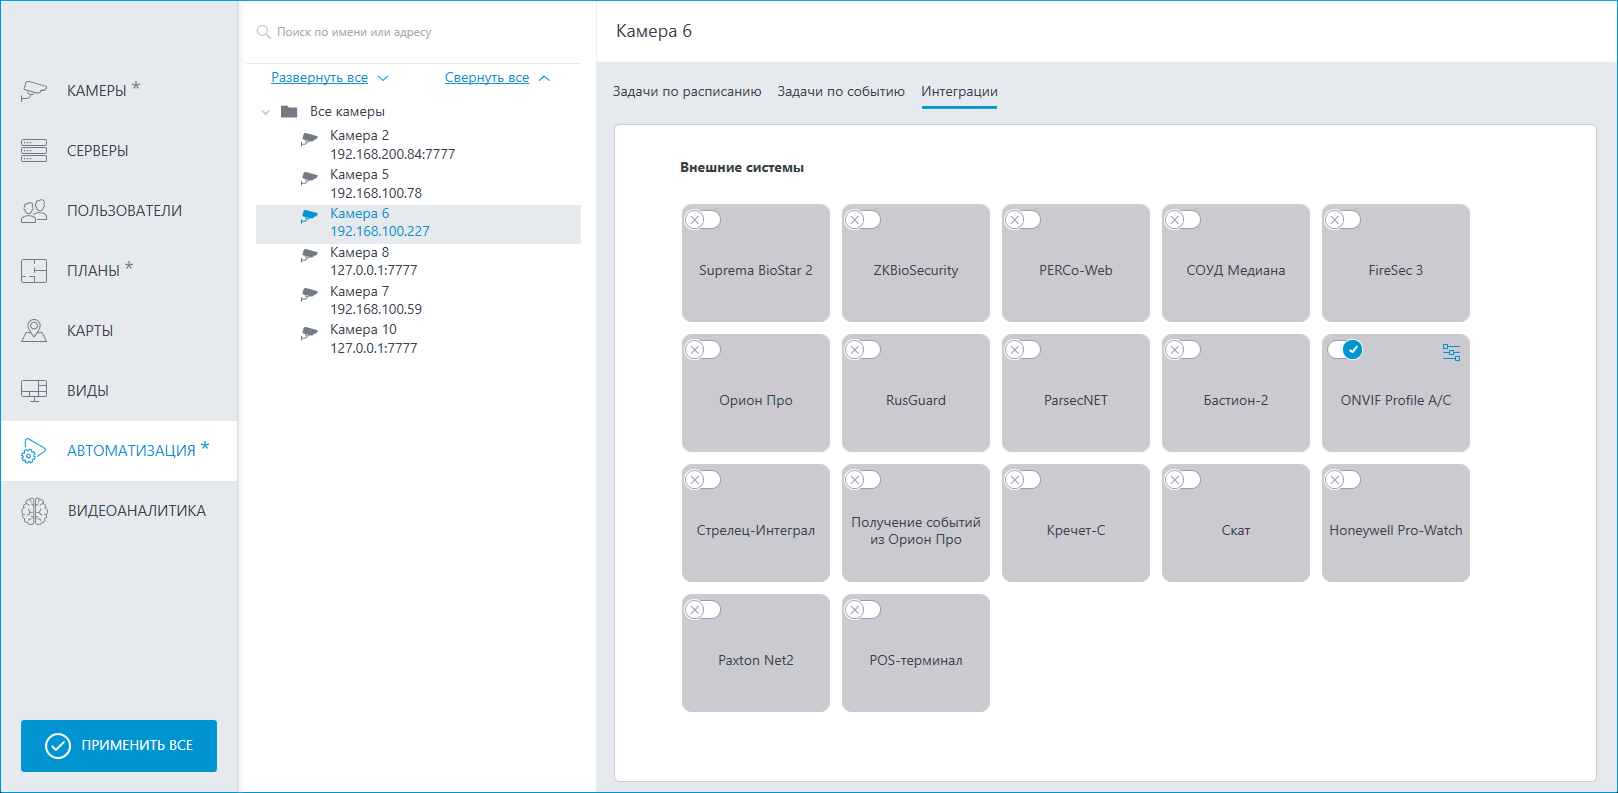Click the Все камеры folder icon

(x=289, y=111)
